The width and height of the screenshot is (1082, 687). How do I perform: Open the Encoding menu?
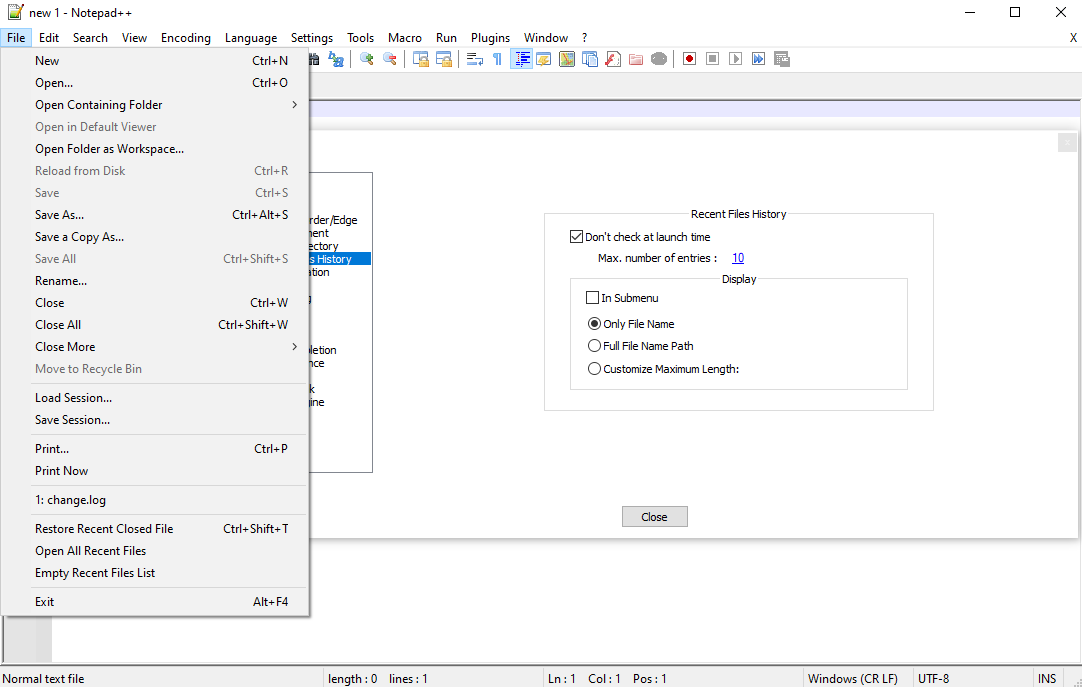pyautogui.click(x=186, y=38)
